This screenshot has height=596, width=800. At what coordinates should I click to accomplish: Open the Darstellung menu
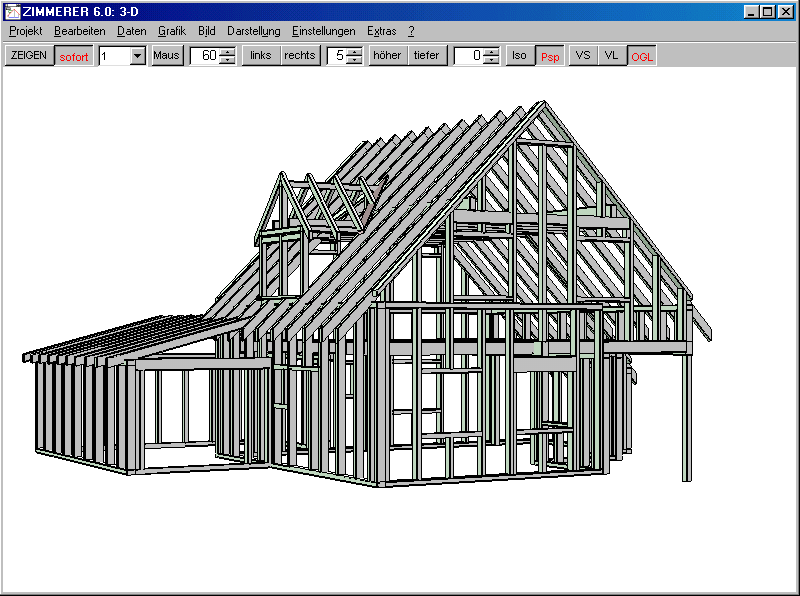click(x=253, y=31)
